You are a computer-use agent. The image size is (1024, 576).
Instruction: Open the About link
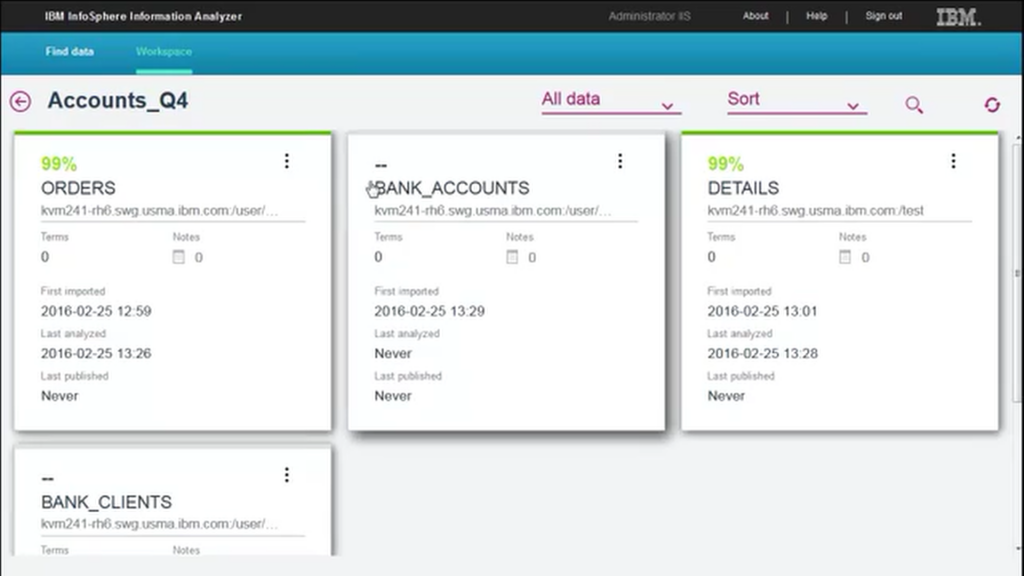point(756,16)
